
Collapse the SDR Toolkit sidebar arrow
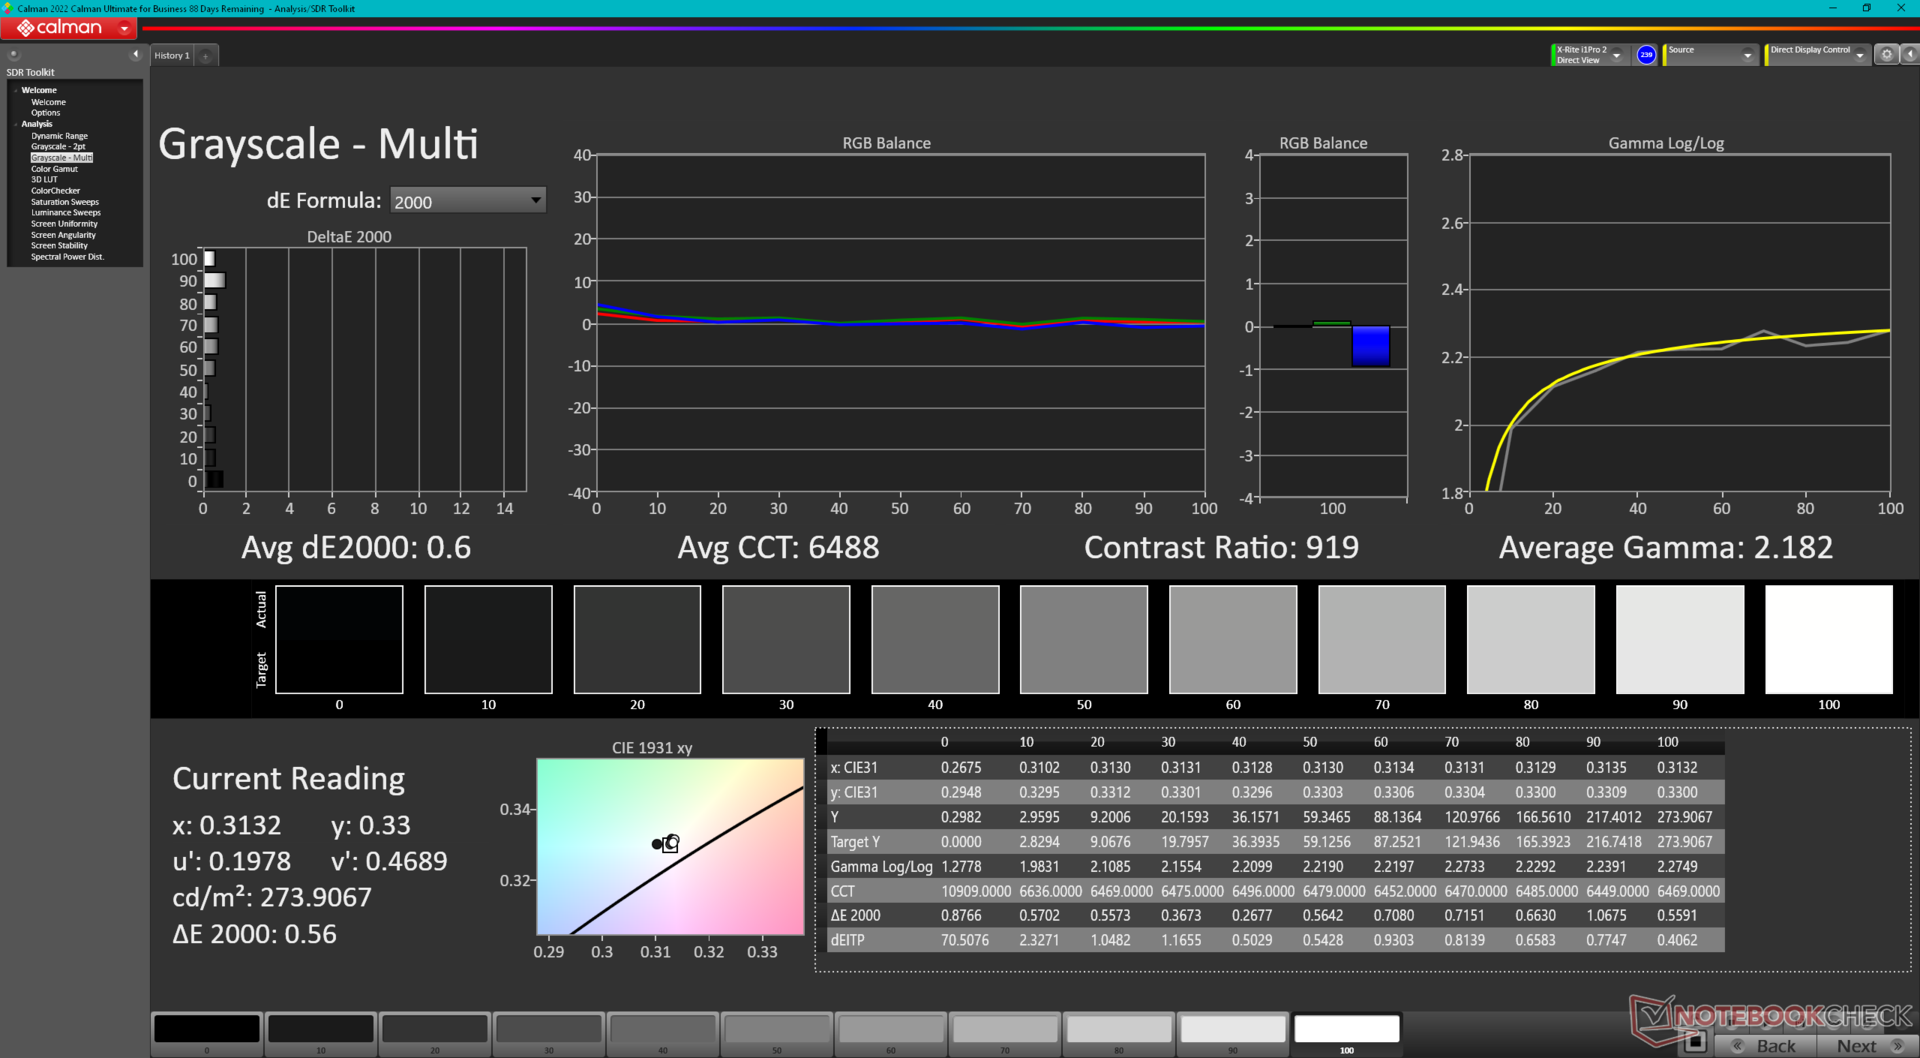(135, 55)
